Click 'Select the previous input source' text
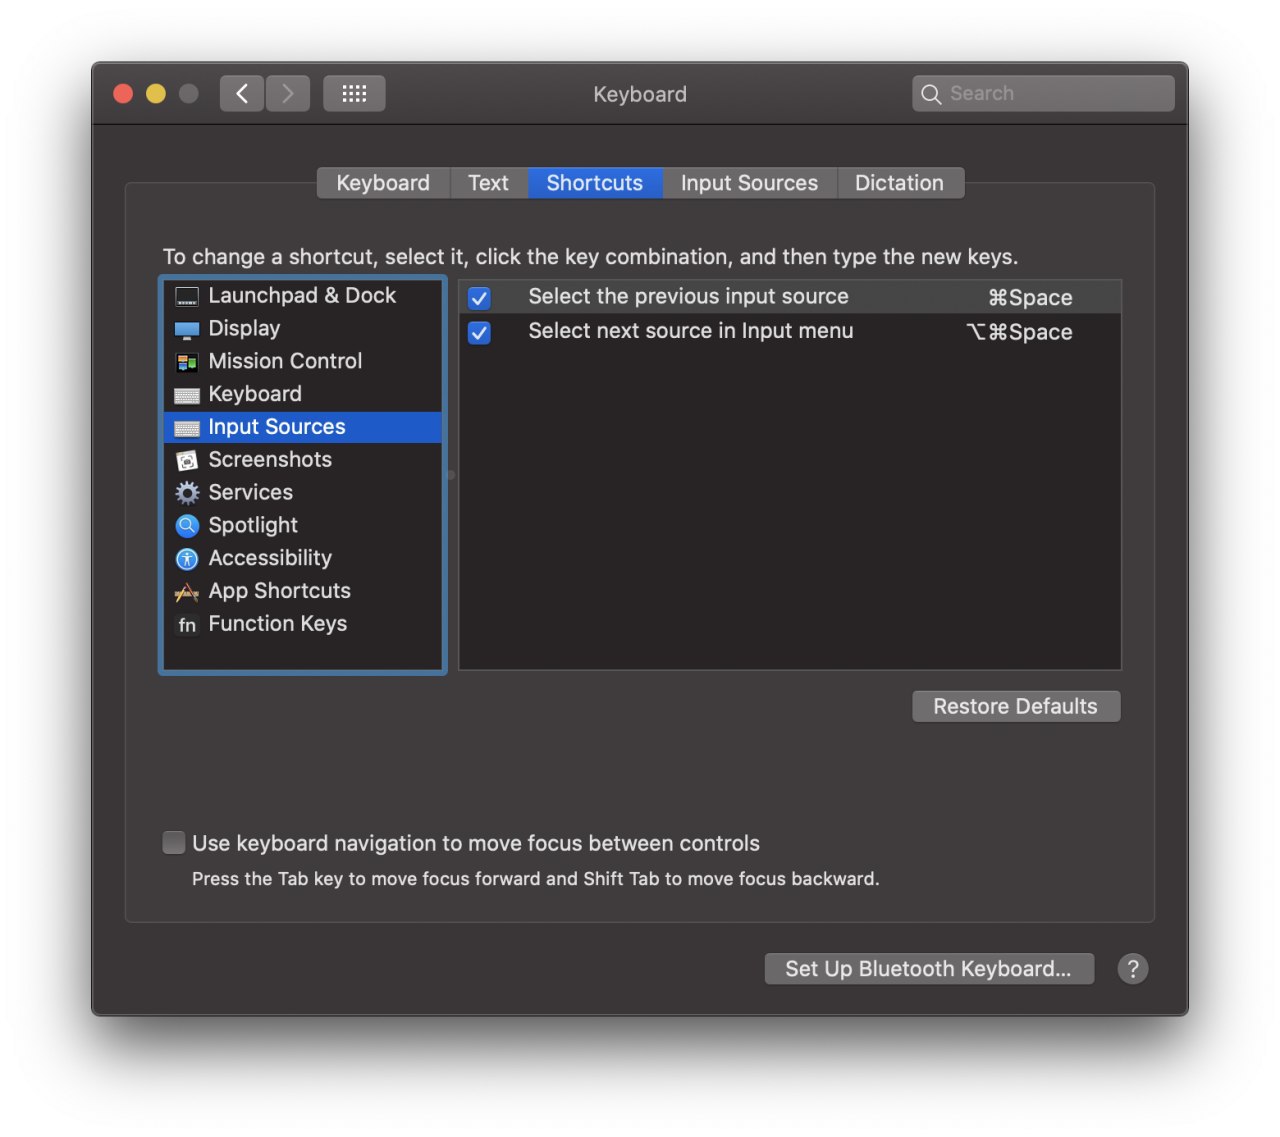 click(x=688, y=297)
